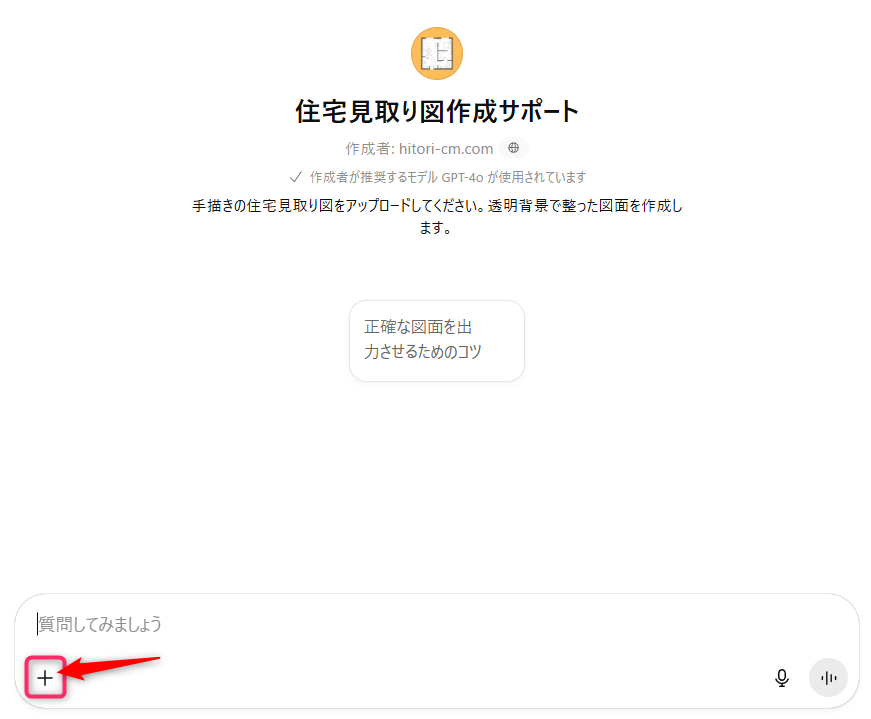This screenshot has width=871, height=719.
Task: Click the 住宅見取り図作成サポート title
Action: point(437,111)
